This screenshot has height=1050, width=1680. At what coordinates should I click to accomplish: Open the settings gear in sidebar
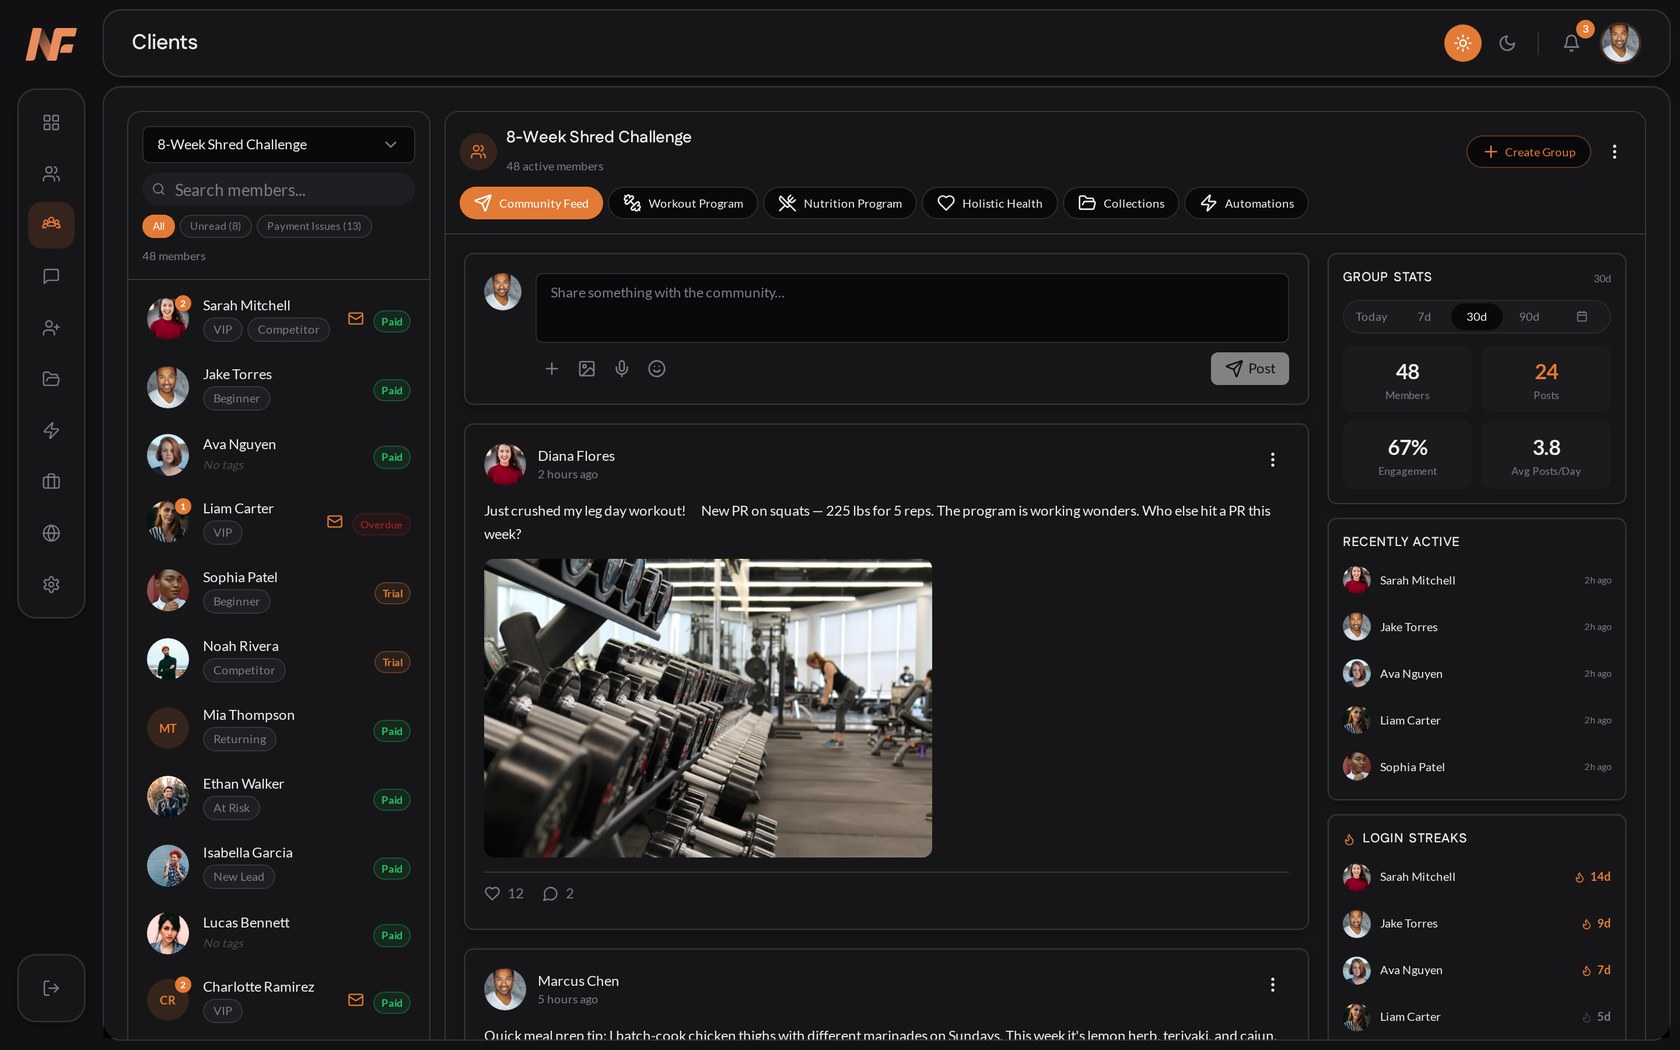tap(51, 584)
